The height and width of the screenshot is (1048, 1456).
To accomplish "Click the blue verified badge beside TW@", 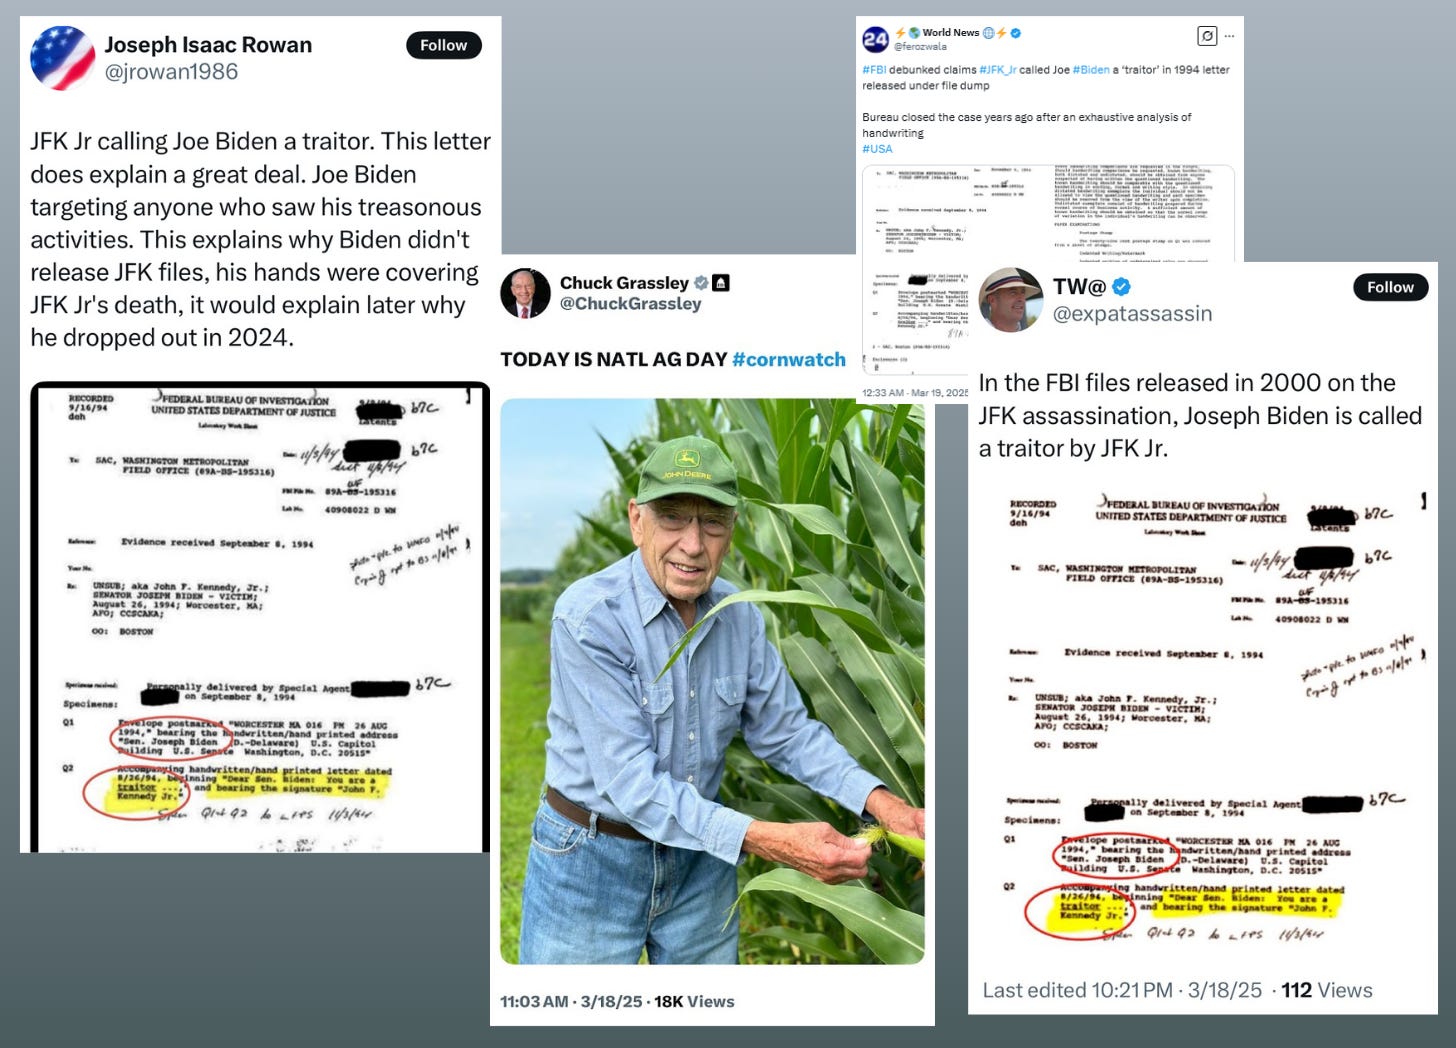I will [1122, 287].
